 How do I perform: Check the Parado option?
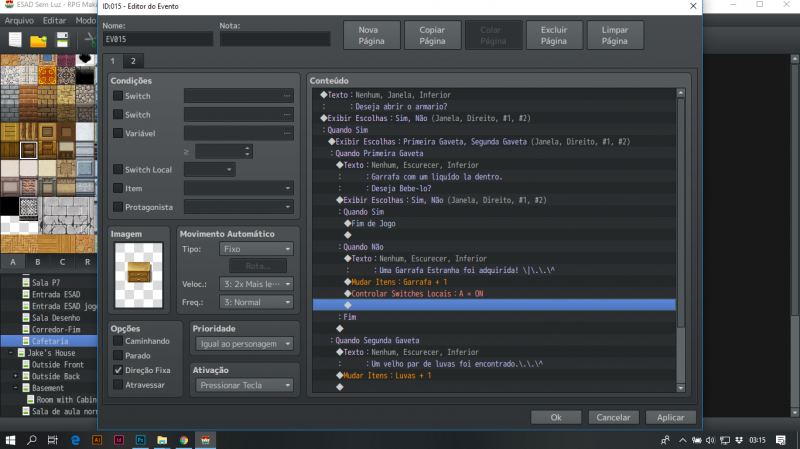pyautogui.click(x=118, y=355)
